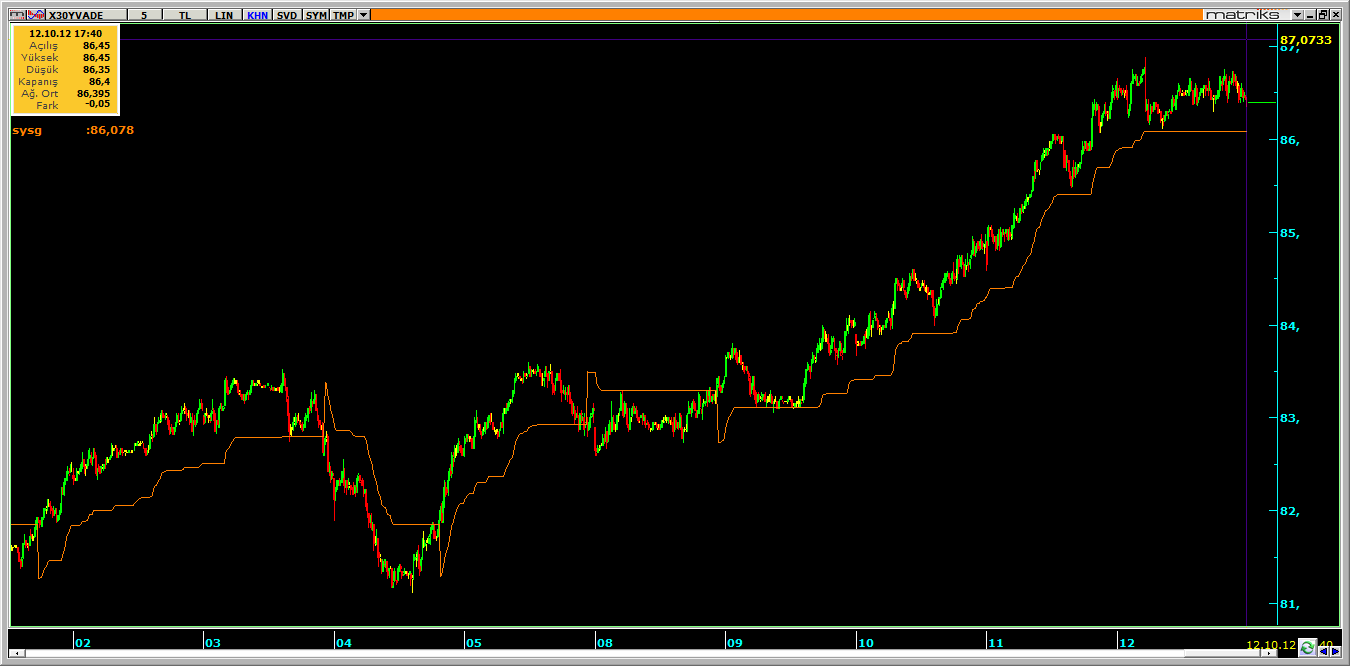
Task: Click the 09 date marker on time axis
Action: pyautogui.click(x=734, y=643)
